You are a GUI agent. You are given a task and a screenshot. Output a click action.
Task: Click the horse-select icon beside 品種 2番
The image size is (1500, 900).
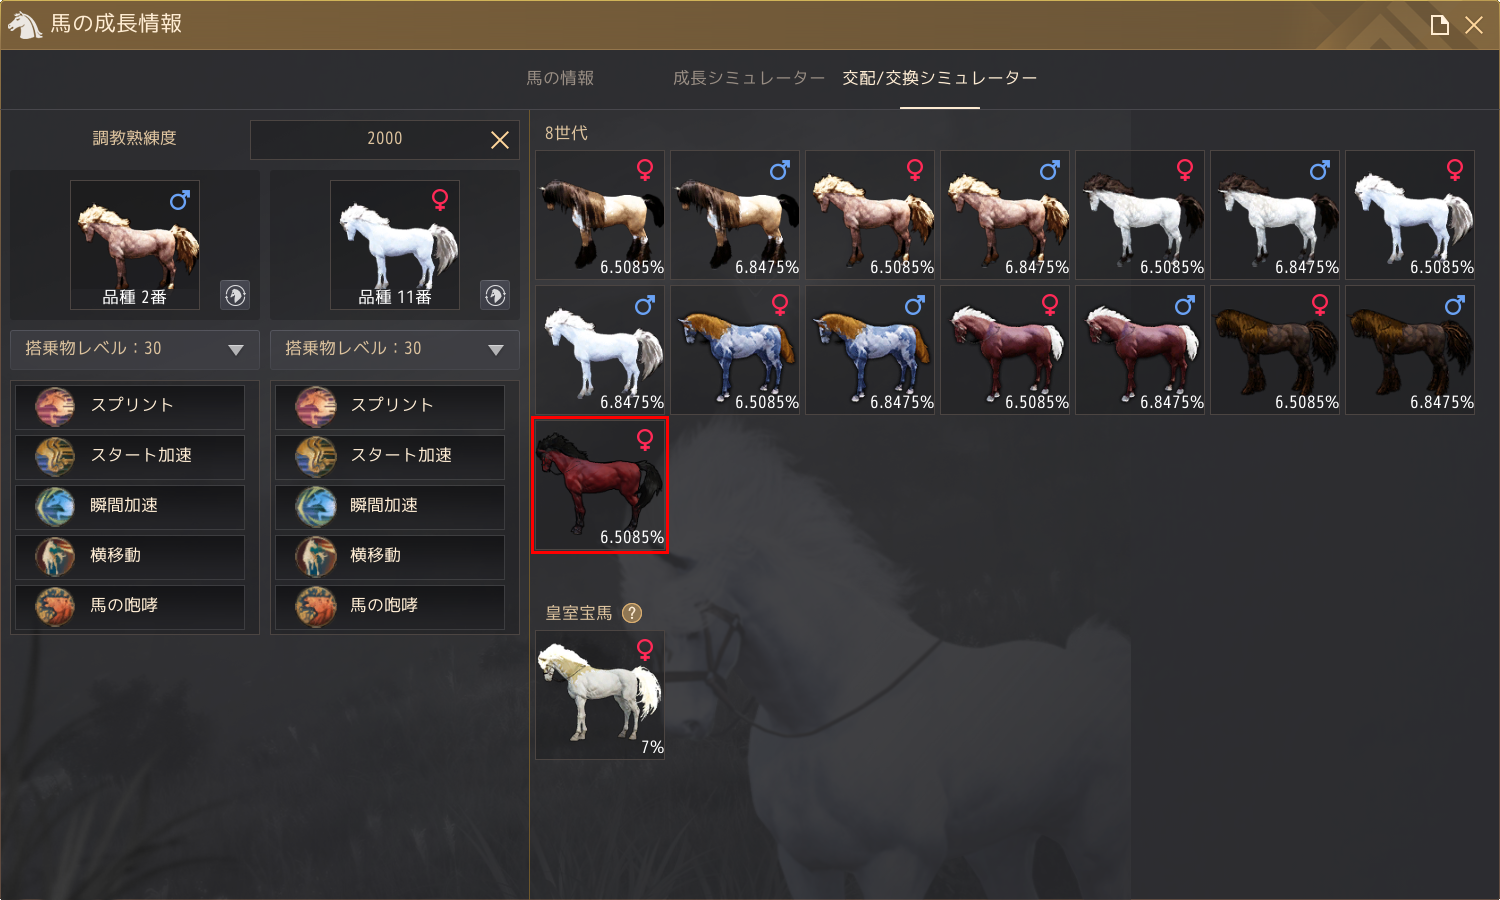coord(235,295)
